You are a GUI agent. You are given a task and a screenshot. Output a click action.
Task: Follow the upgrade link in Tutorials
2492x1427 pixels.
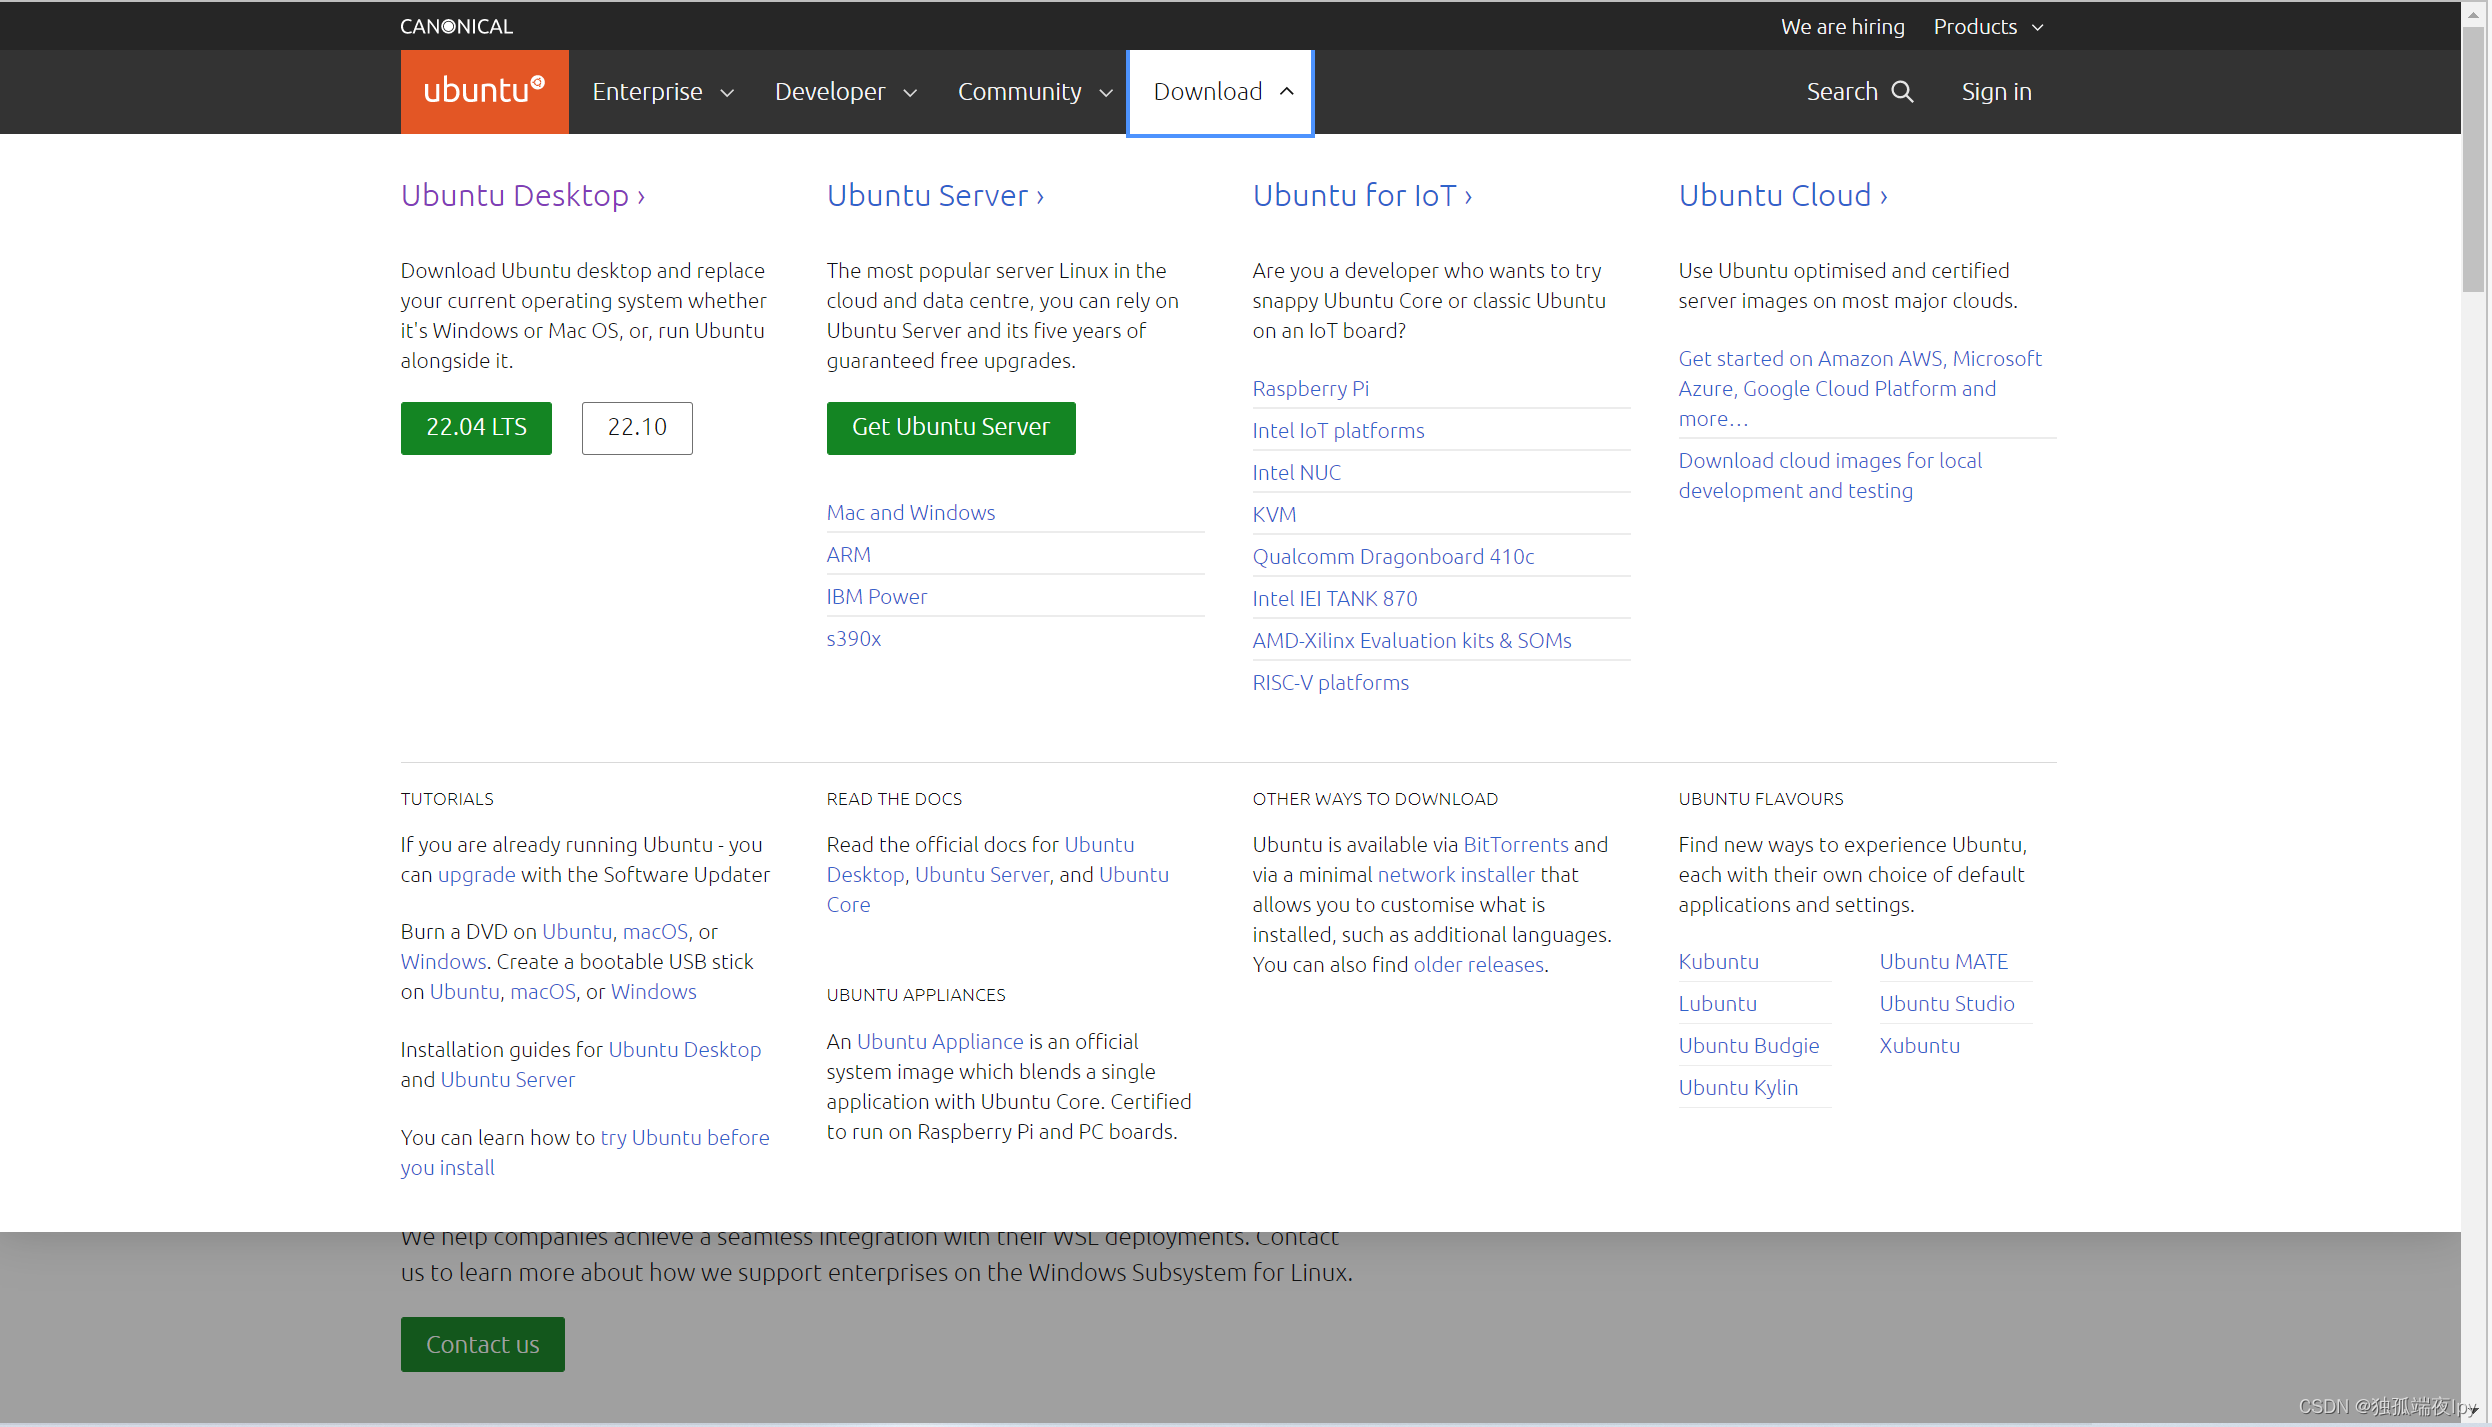(x=477, y=874)
